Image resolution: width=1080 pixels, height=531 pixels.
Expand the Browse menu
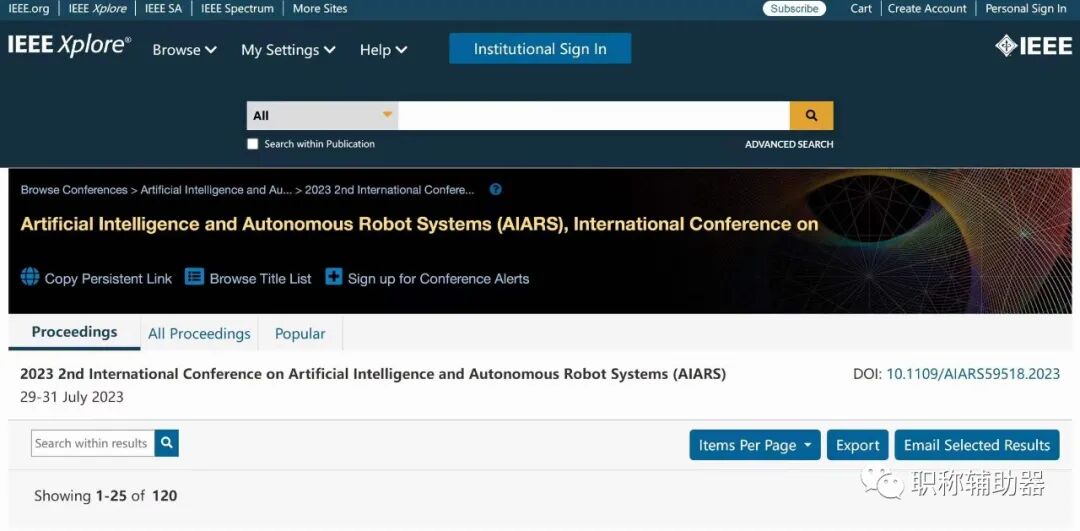(x=185, y=50)
